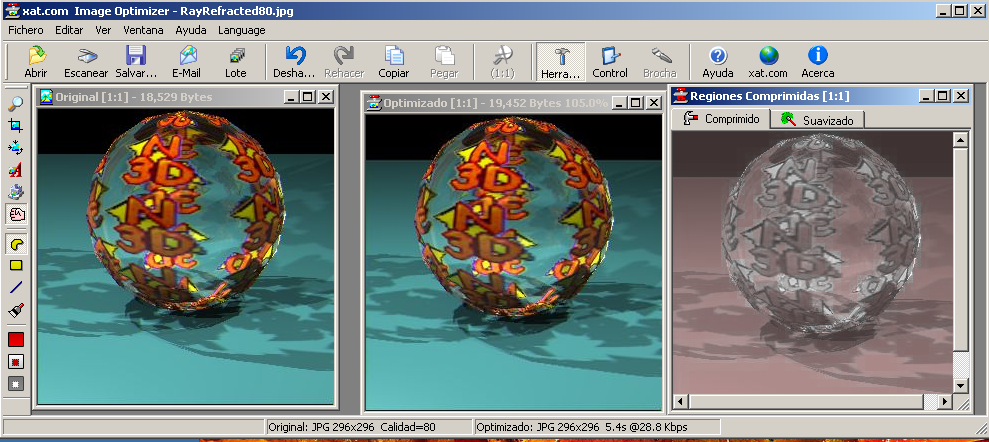Open the Editar menu

tap(69, 30)
